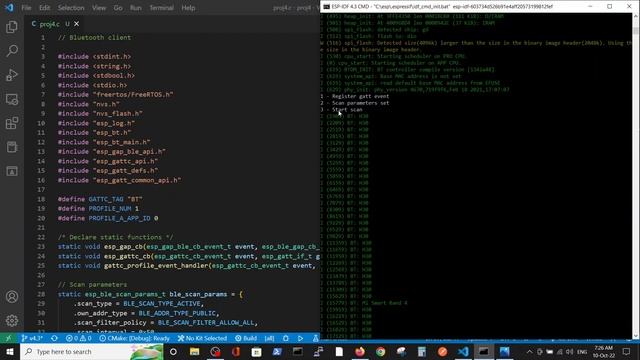
Task: Click the debug bug icon in status bar
Action: (x=286, y=338)
